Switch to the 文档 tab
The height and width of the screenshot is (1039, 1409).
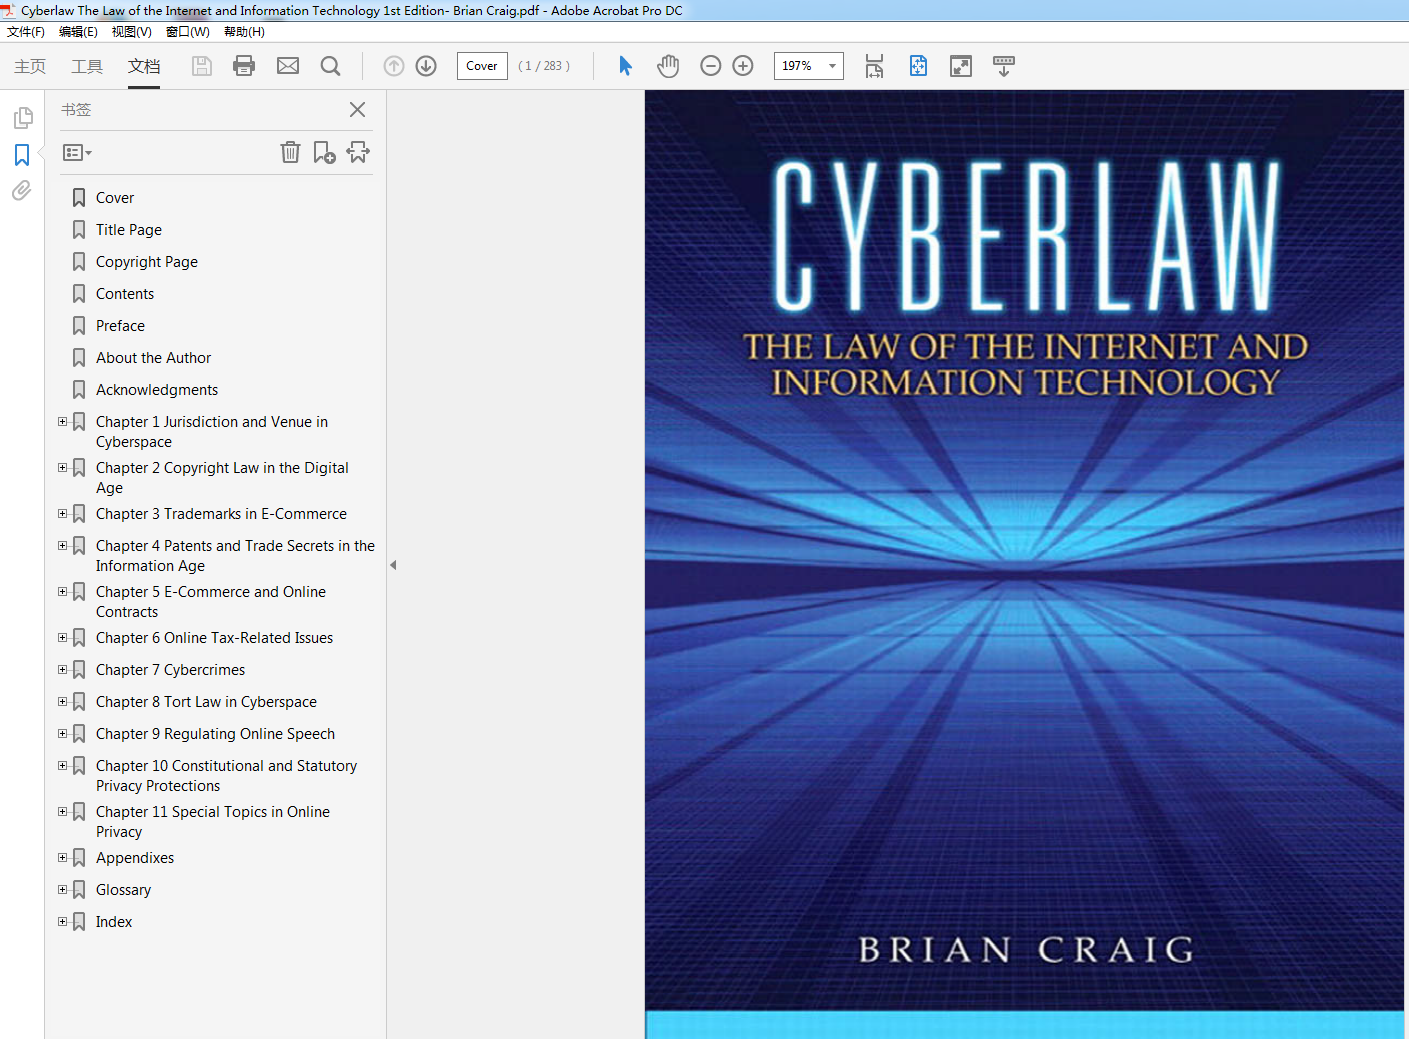pyautogui.click(x=144, y=66)
